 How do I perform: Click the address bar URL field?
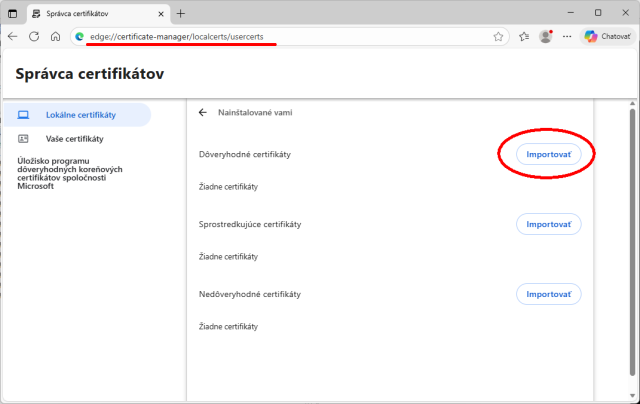click(280, 36)
